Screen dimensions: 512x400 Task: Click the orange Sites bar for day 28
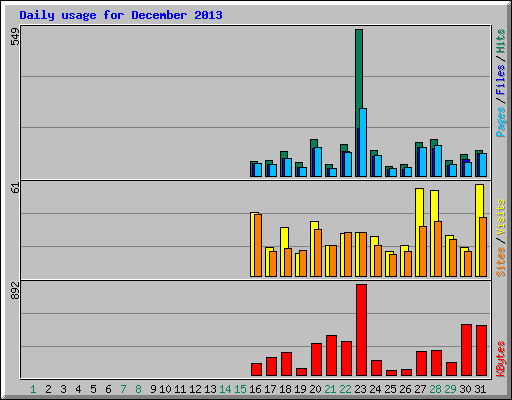click(x=438, y=249)
